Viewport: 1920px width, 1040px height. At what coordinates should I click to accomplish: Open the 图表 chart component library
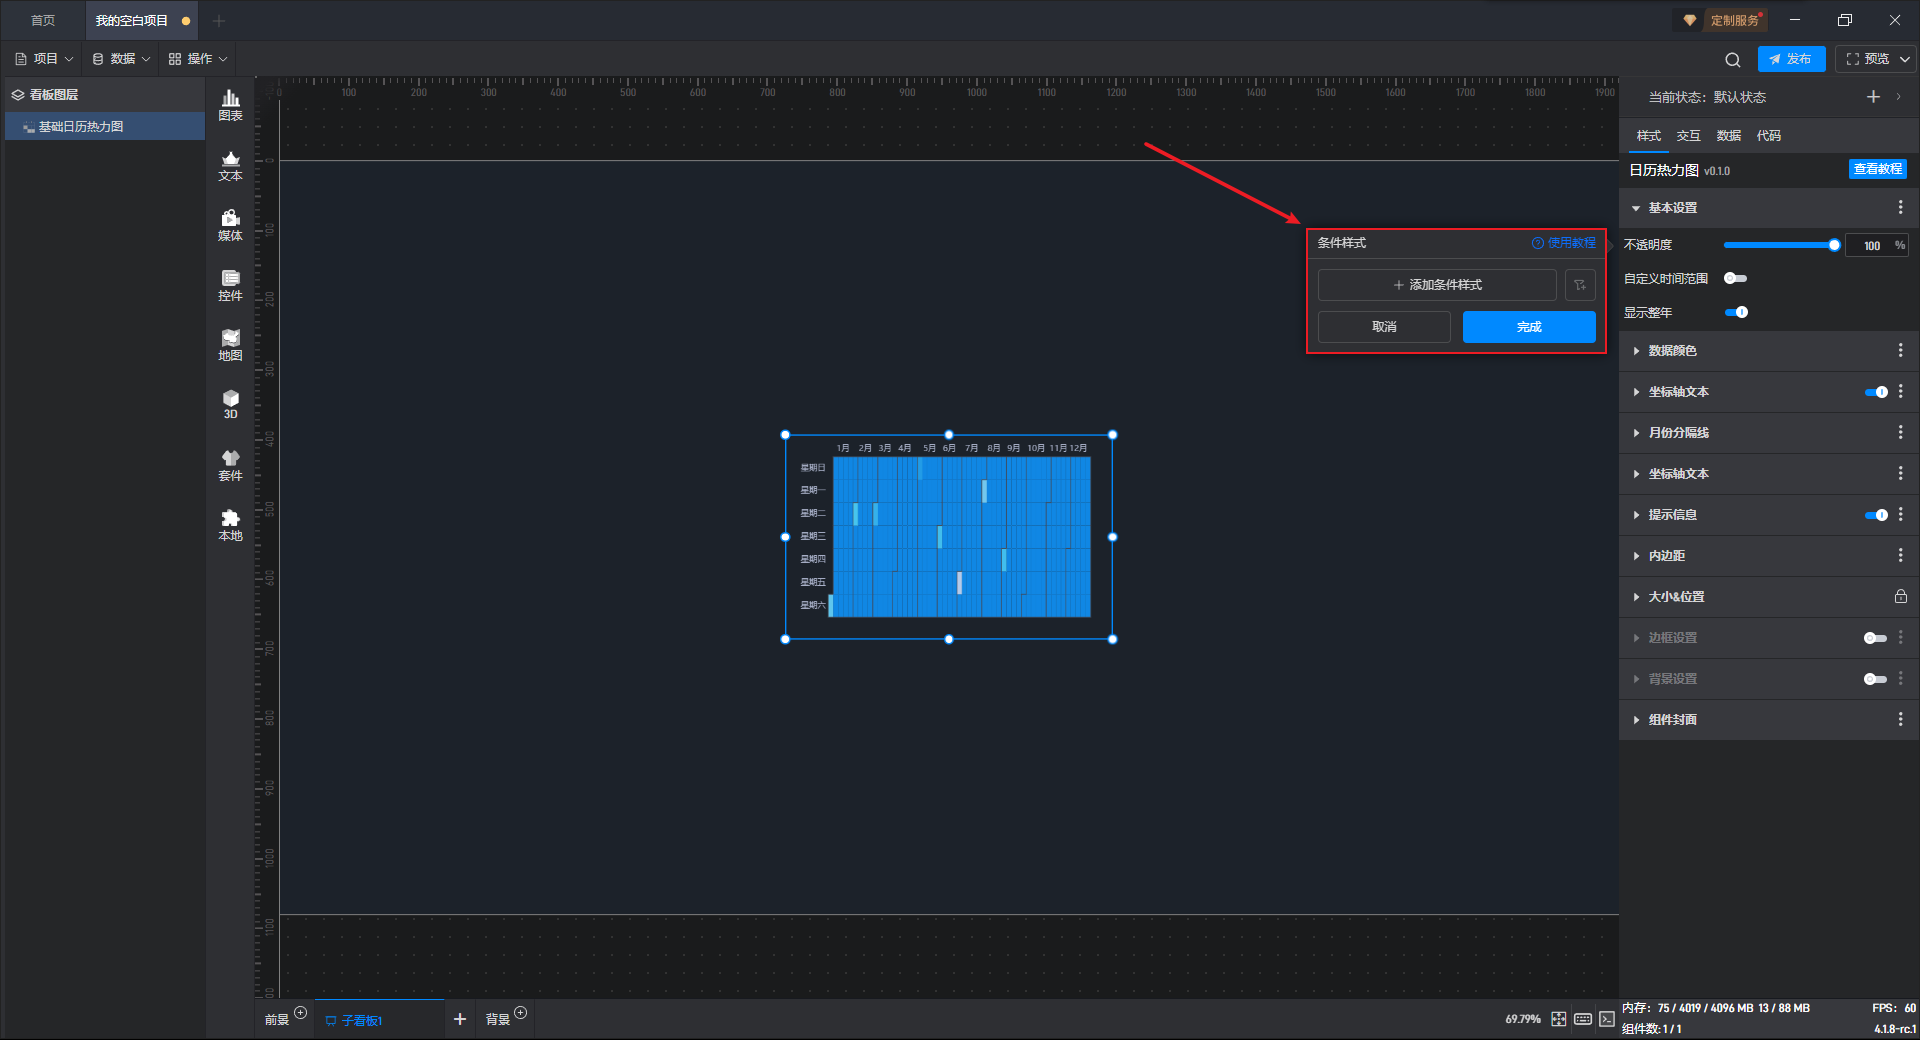230,104
